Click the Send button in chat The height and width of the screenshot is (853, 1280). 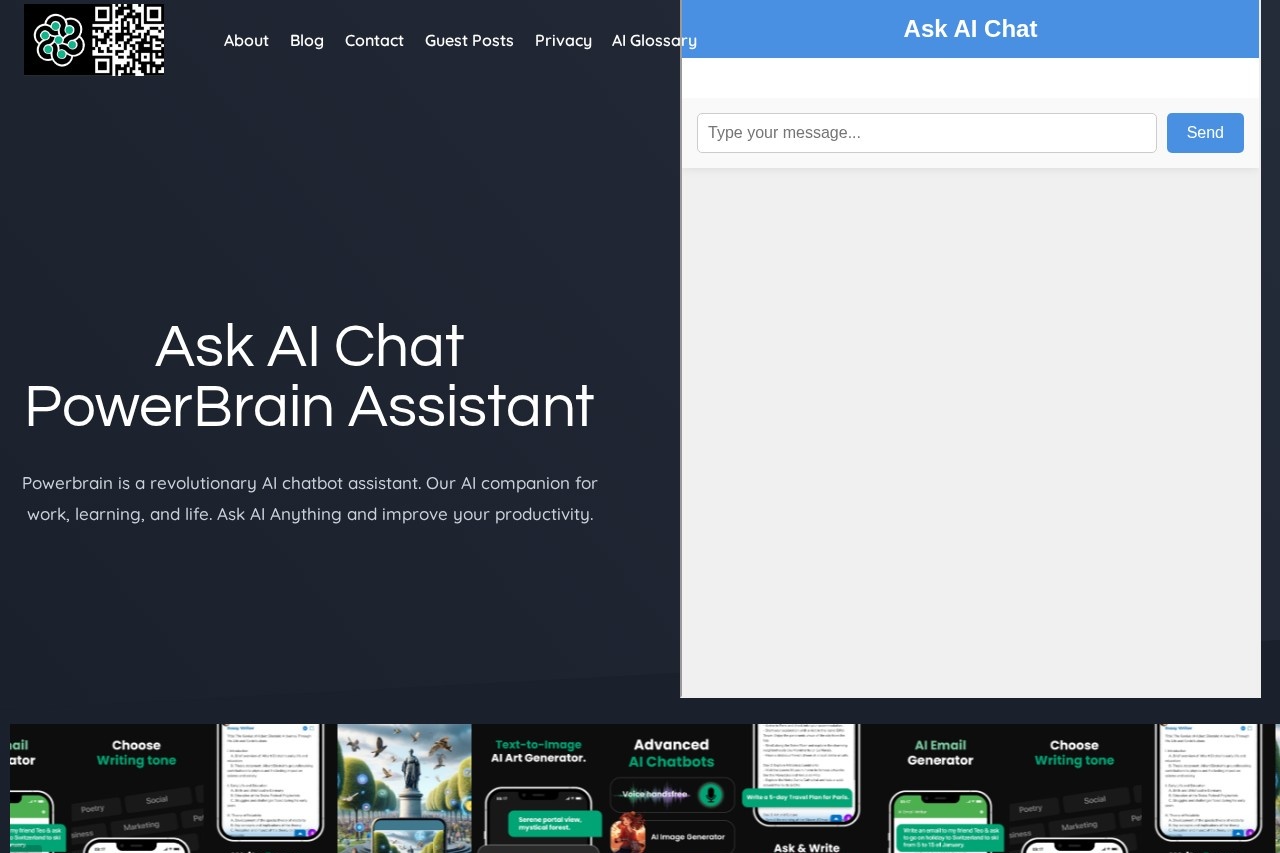click(x=1205, y=133)
